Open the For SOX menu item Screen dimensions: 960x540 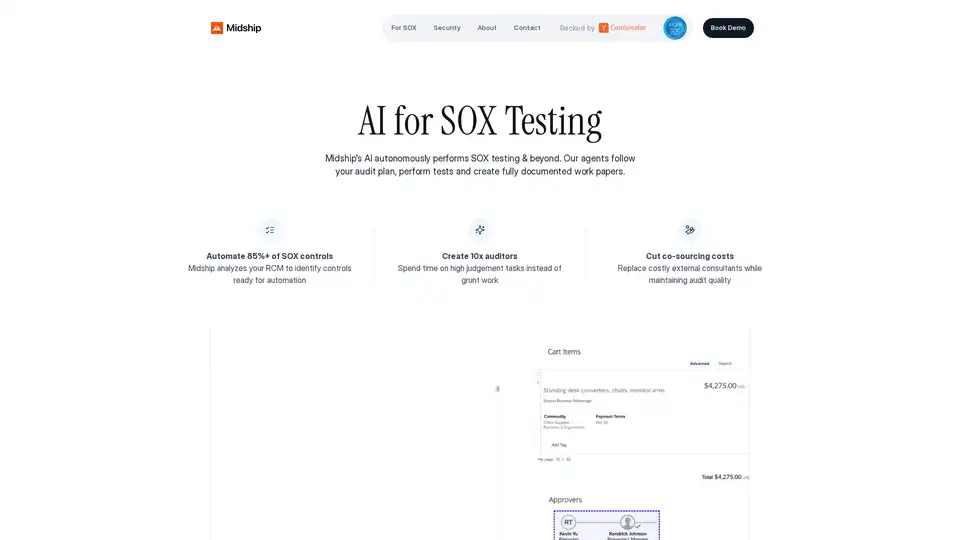(404, 28)
